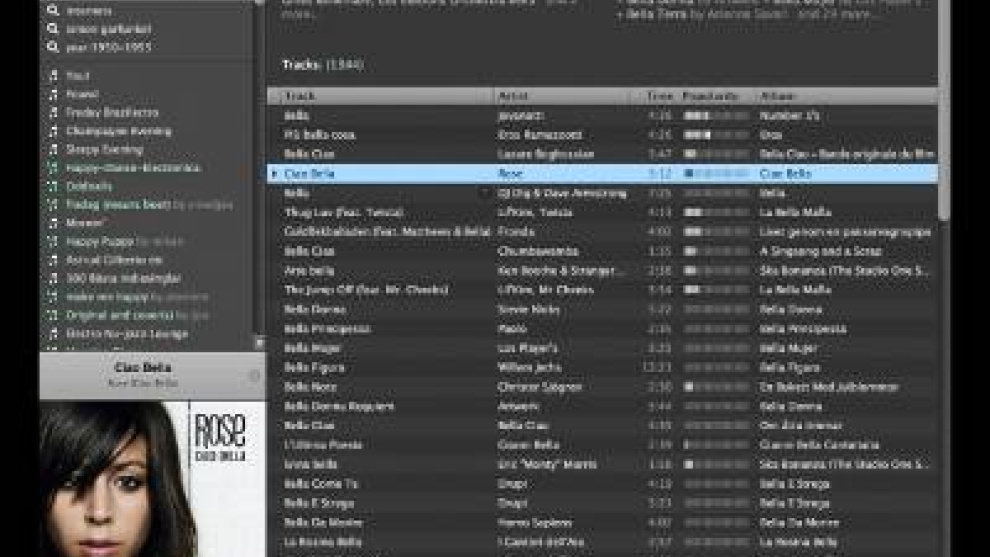Image resolution: width=990 pixels, height=557 pixels.
Task: Click the note icon beside Electro Nu-jazz Lounge
Action: [54, 333]
